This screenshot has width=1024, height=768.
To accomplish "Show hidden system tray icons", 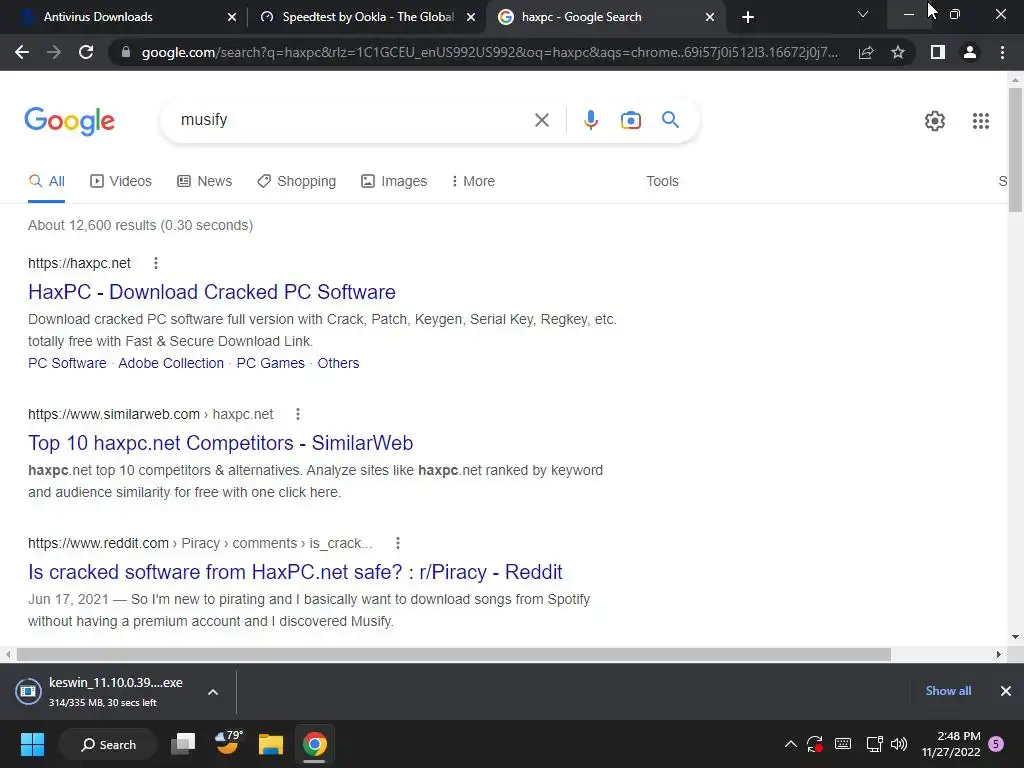I will coord(790,744).
